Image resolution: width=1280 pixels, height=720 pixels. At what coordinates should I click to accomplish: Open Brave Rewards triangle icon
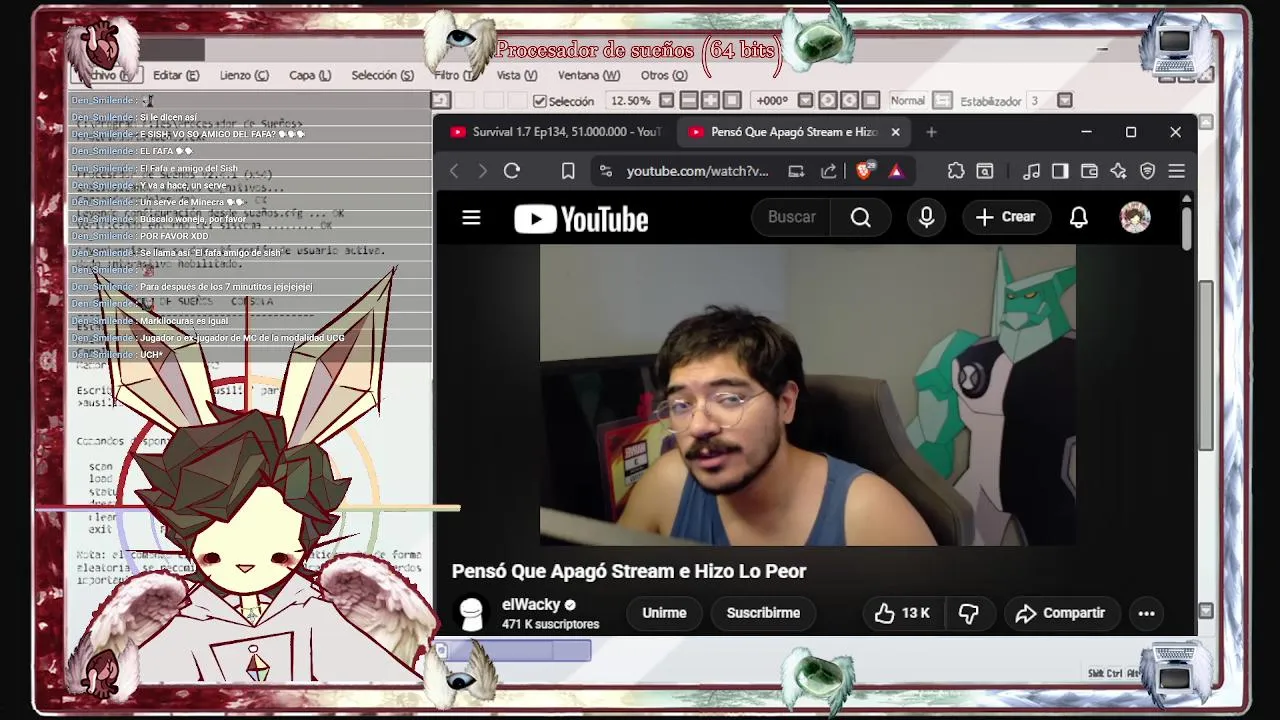[x=895, y=171]
